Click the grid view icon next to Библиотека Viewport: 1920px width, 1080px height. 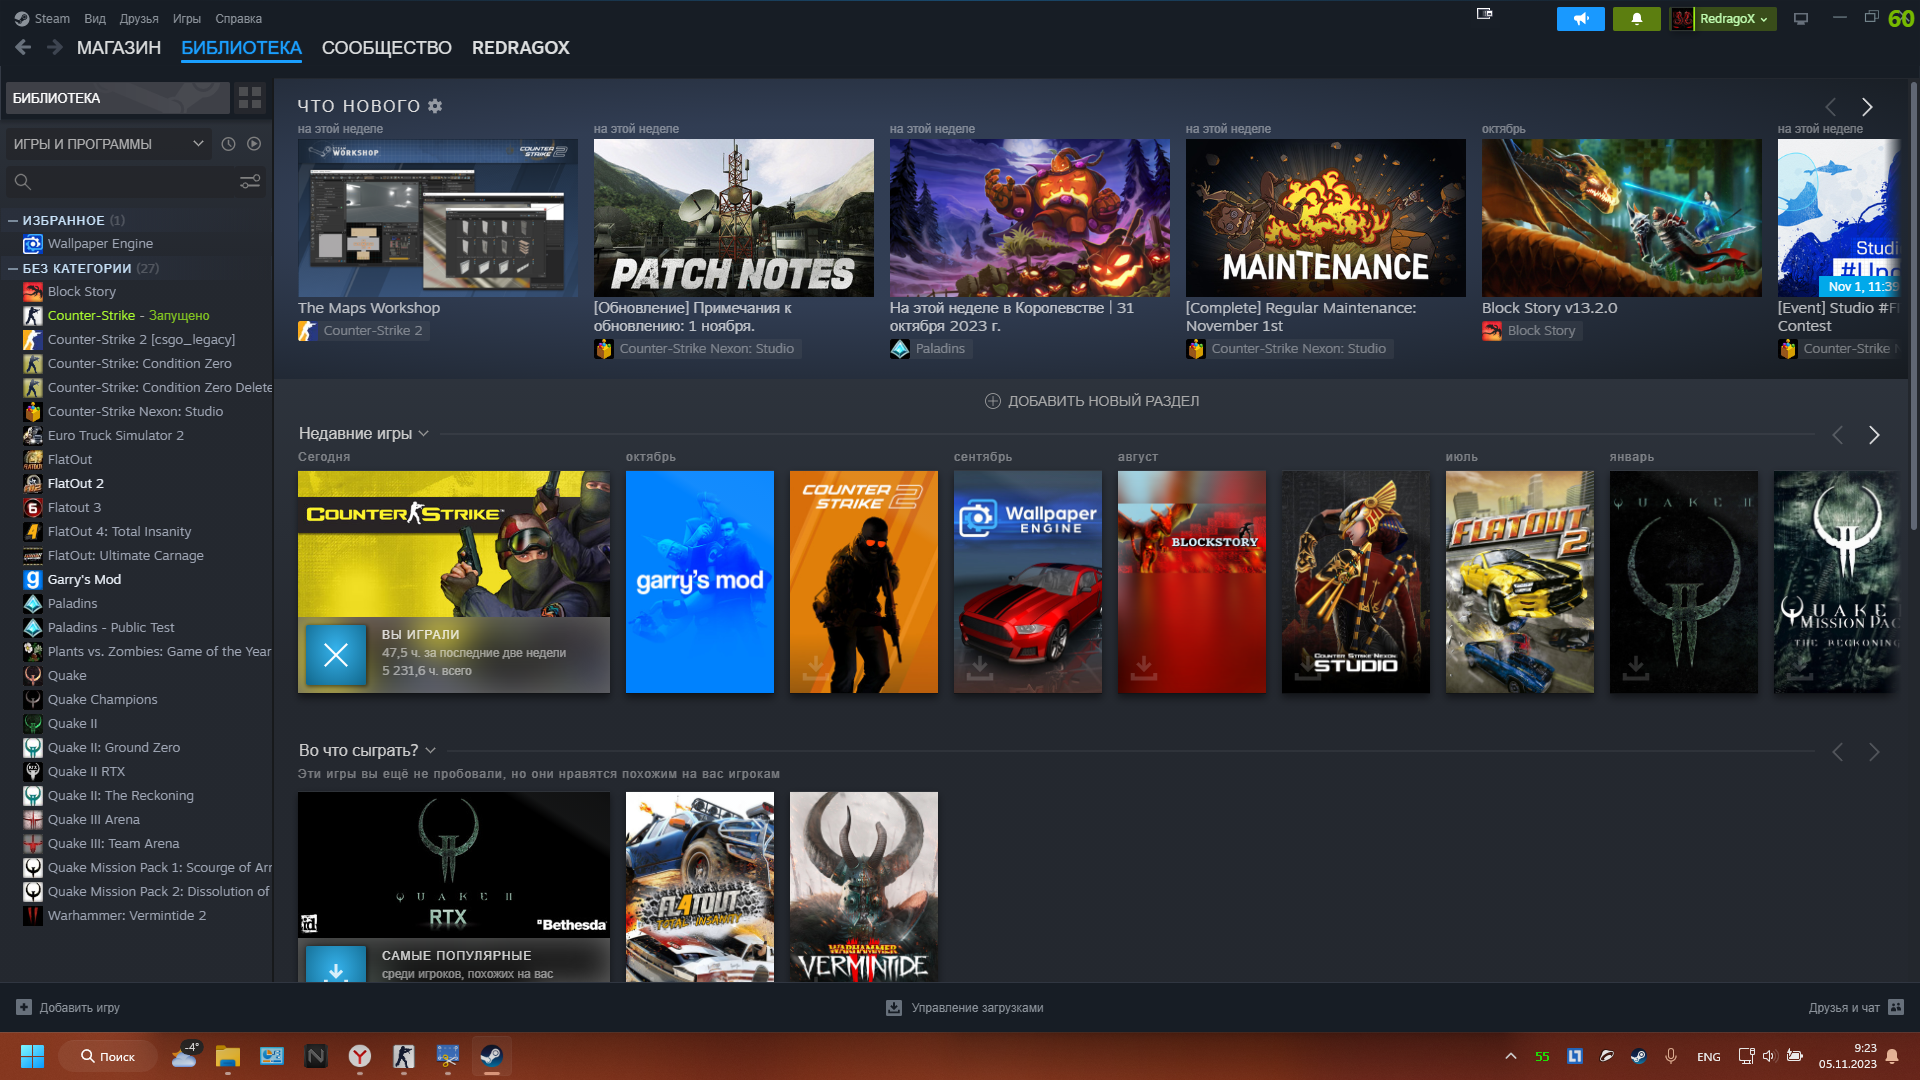click(250, 98)
